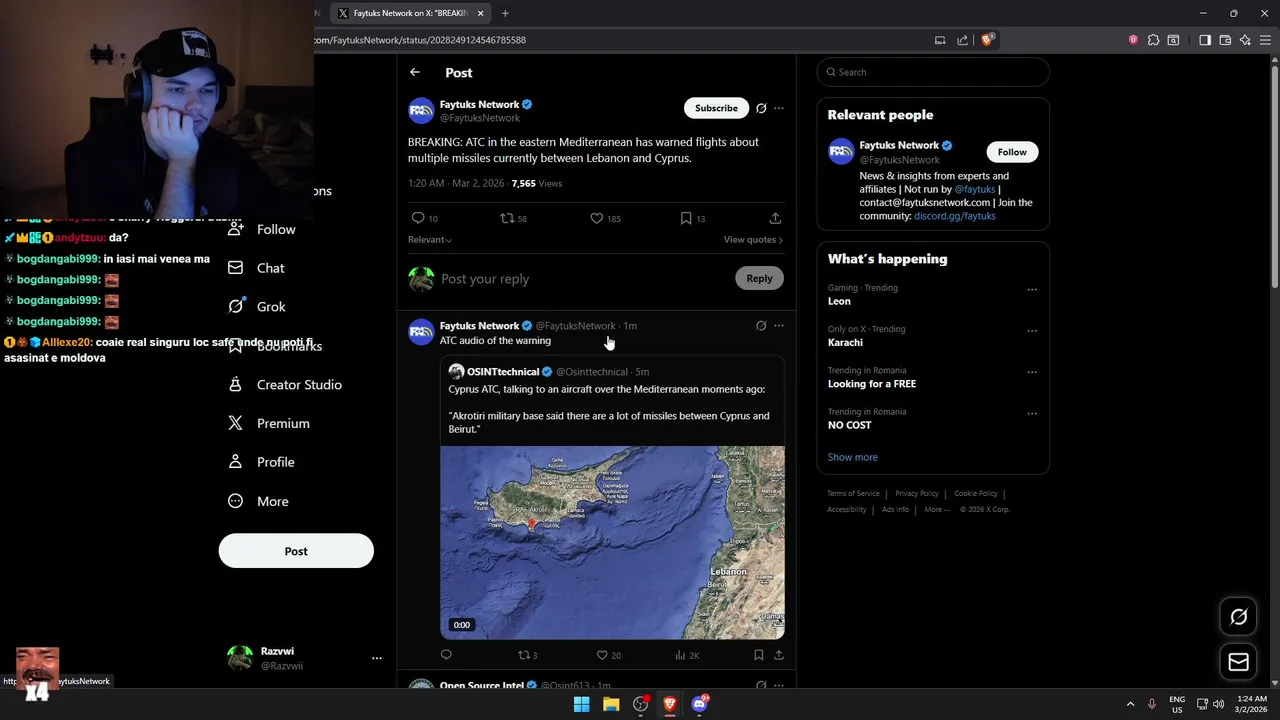The height and width of the screenshot is (720, 1280).
Task: Play the Cyprus map video thumbnail
Action: click(x=612, y=543)
